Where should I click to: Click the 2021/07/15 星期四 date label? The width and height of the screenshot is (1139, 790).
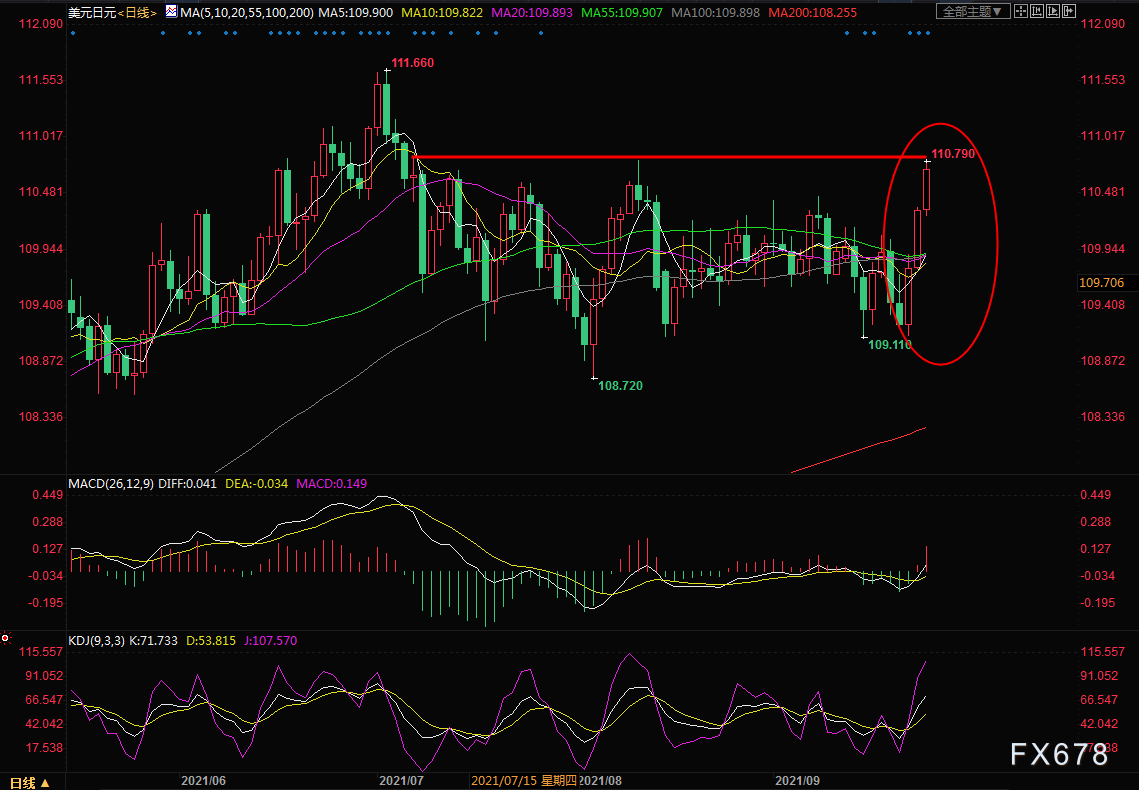523,779
